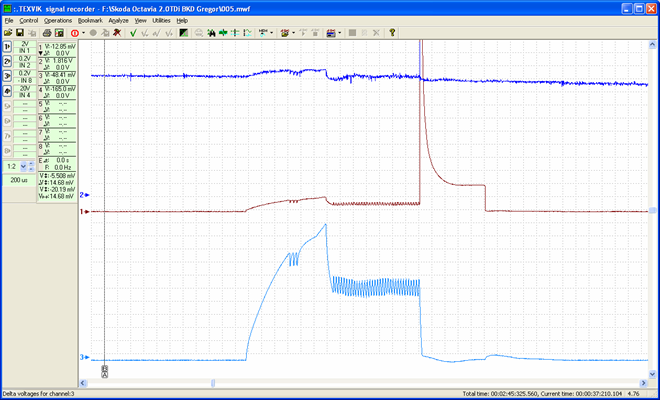The image size is (660, 400).
Task: Toggle channel 4 button in the left panel
Action: coord(8,91)
